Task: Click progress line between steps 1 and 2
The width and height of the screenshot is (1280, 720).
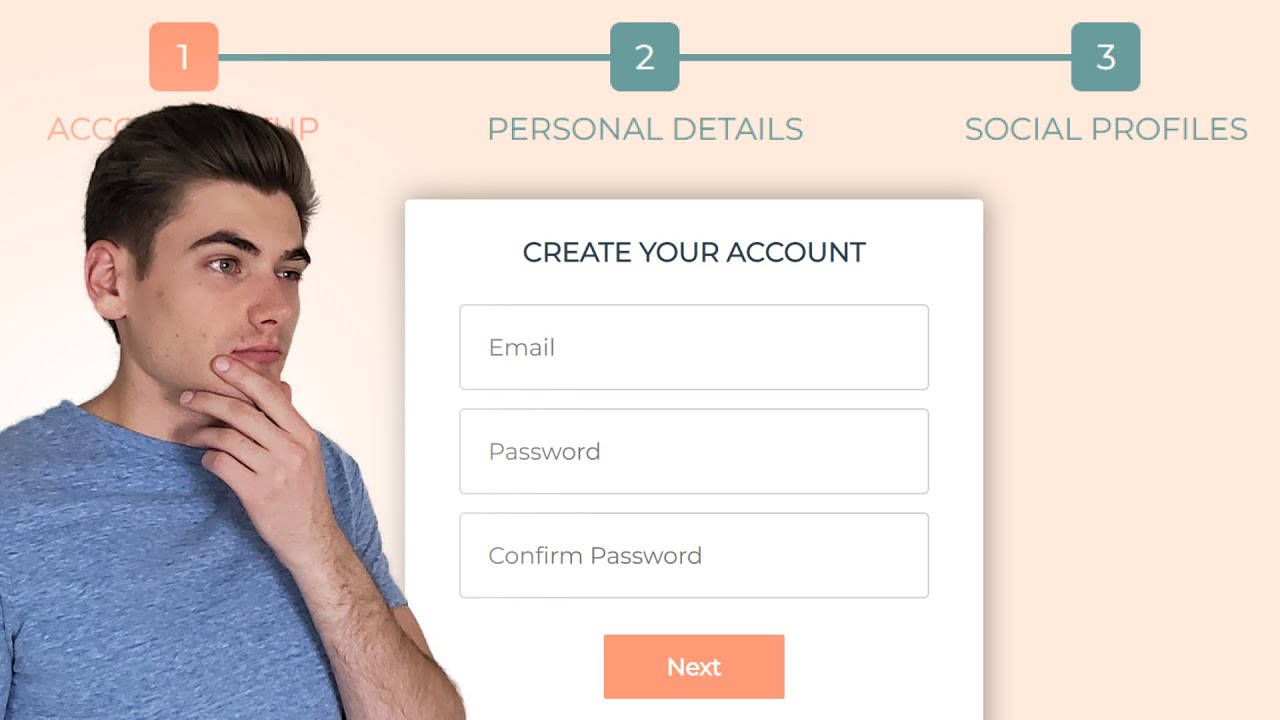Action: tap(414, 57)
